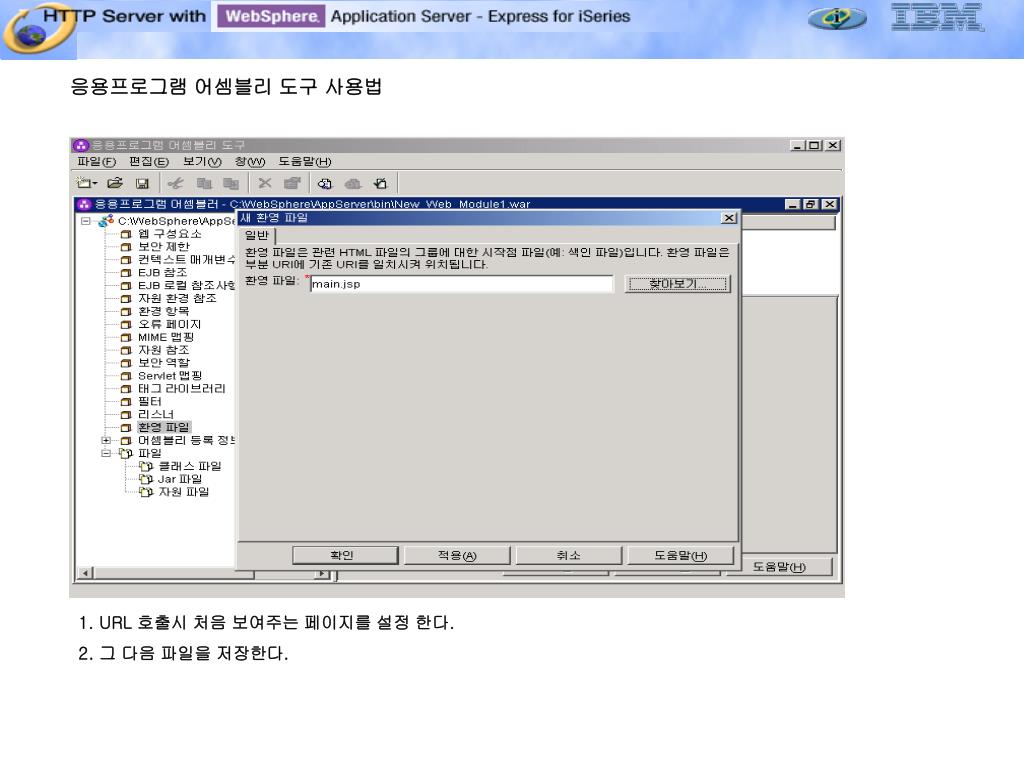The width and height of the screenshot is (1024, 768).
Task: Click the Open folder toolbar icon
Action: tap(115, 184)
